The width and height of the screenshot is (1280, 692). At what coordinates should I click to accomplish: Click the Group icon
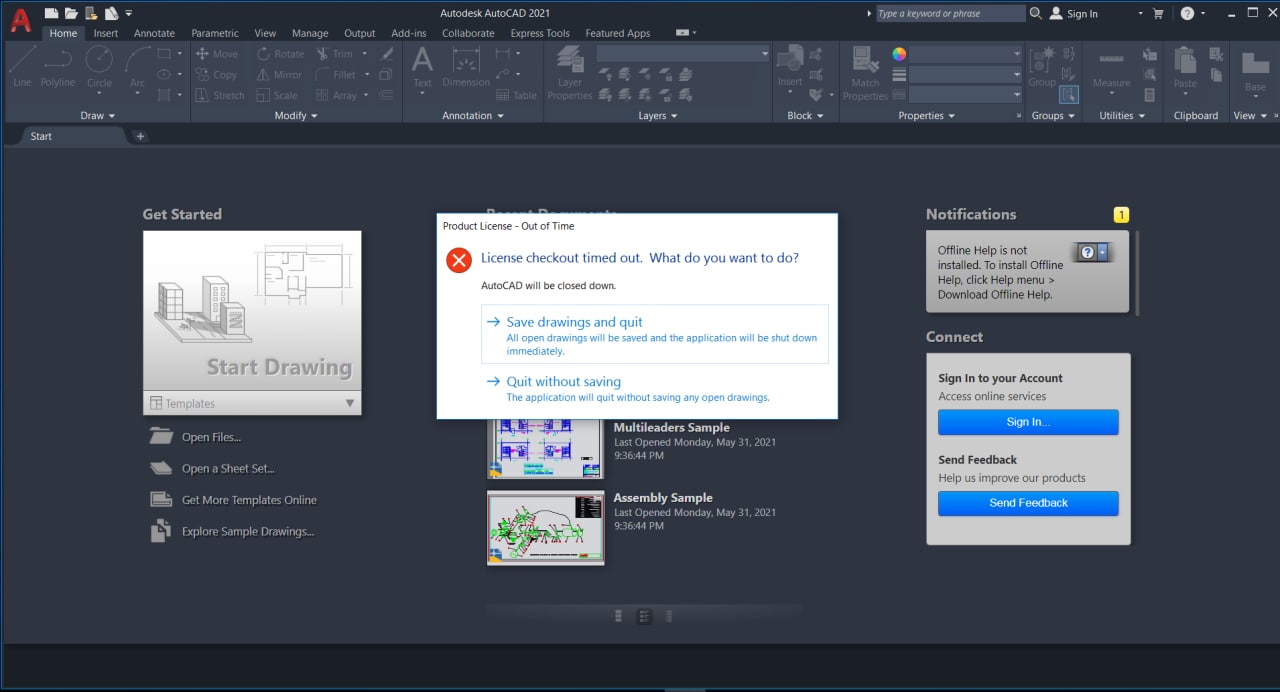[1042, 66]
